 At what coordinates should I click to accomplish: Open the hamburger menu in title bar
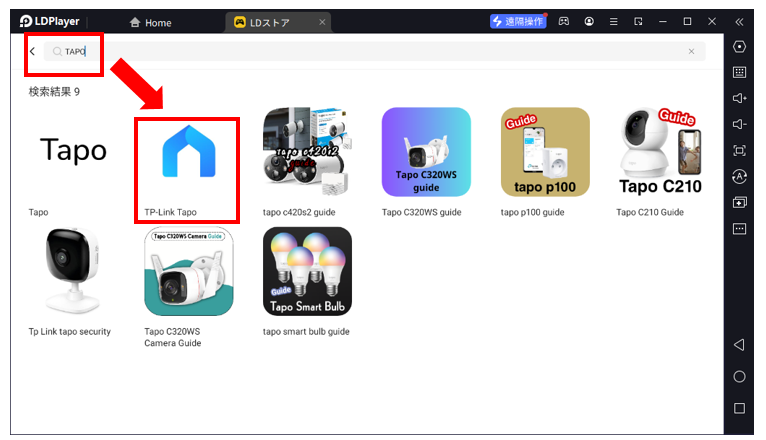tap(614, 21)
